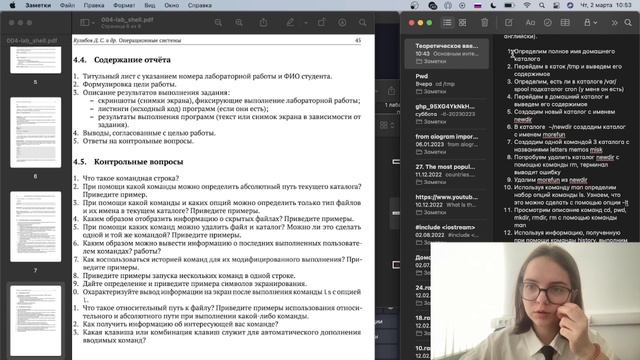Search inside the PDF in Preview
This screenshot has height=360, width=640.
pos(362,23)
